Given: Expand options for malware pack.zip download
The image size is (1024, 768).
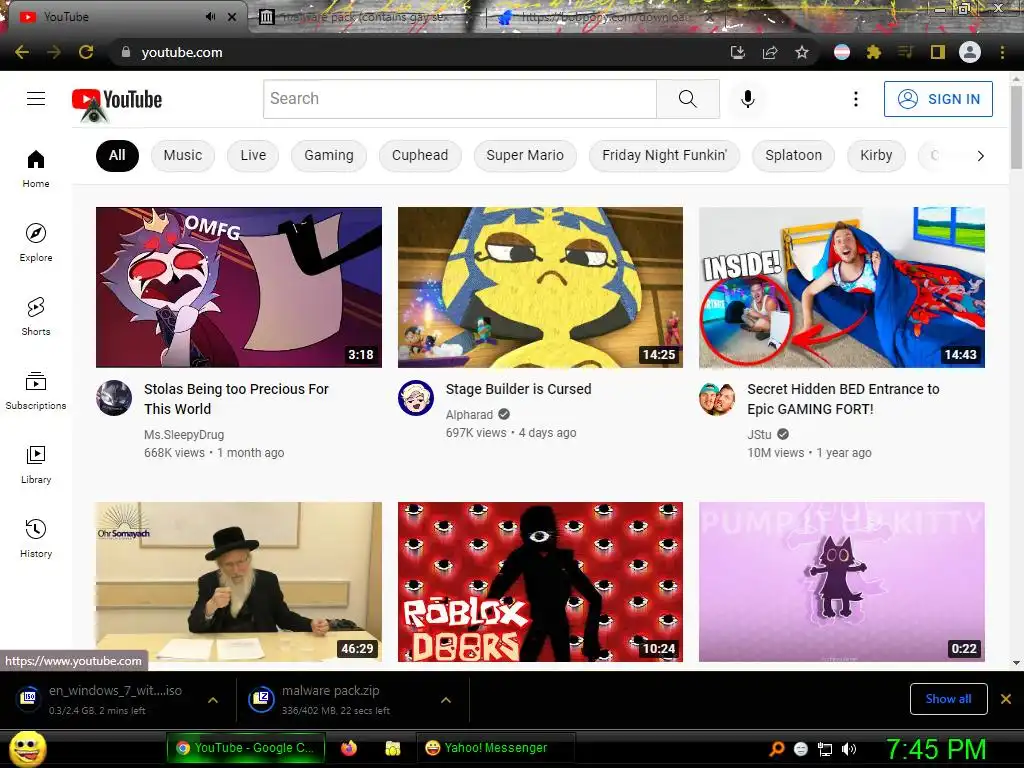Looking at the screenshot, I should tap(446, 700).
